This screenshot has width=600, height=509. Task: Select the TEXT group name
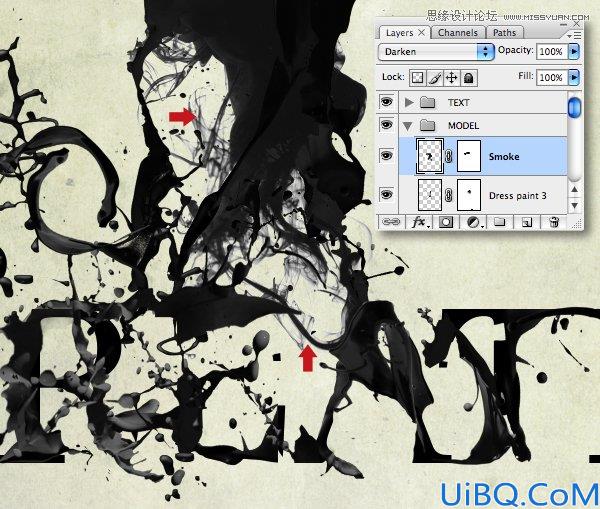pyautogui.click(x=458, y=103)
